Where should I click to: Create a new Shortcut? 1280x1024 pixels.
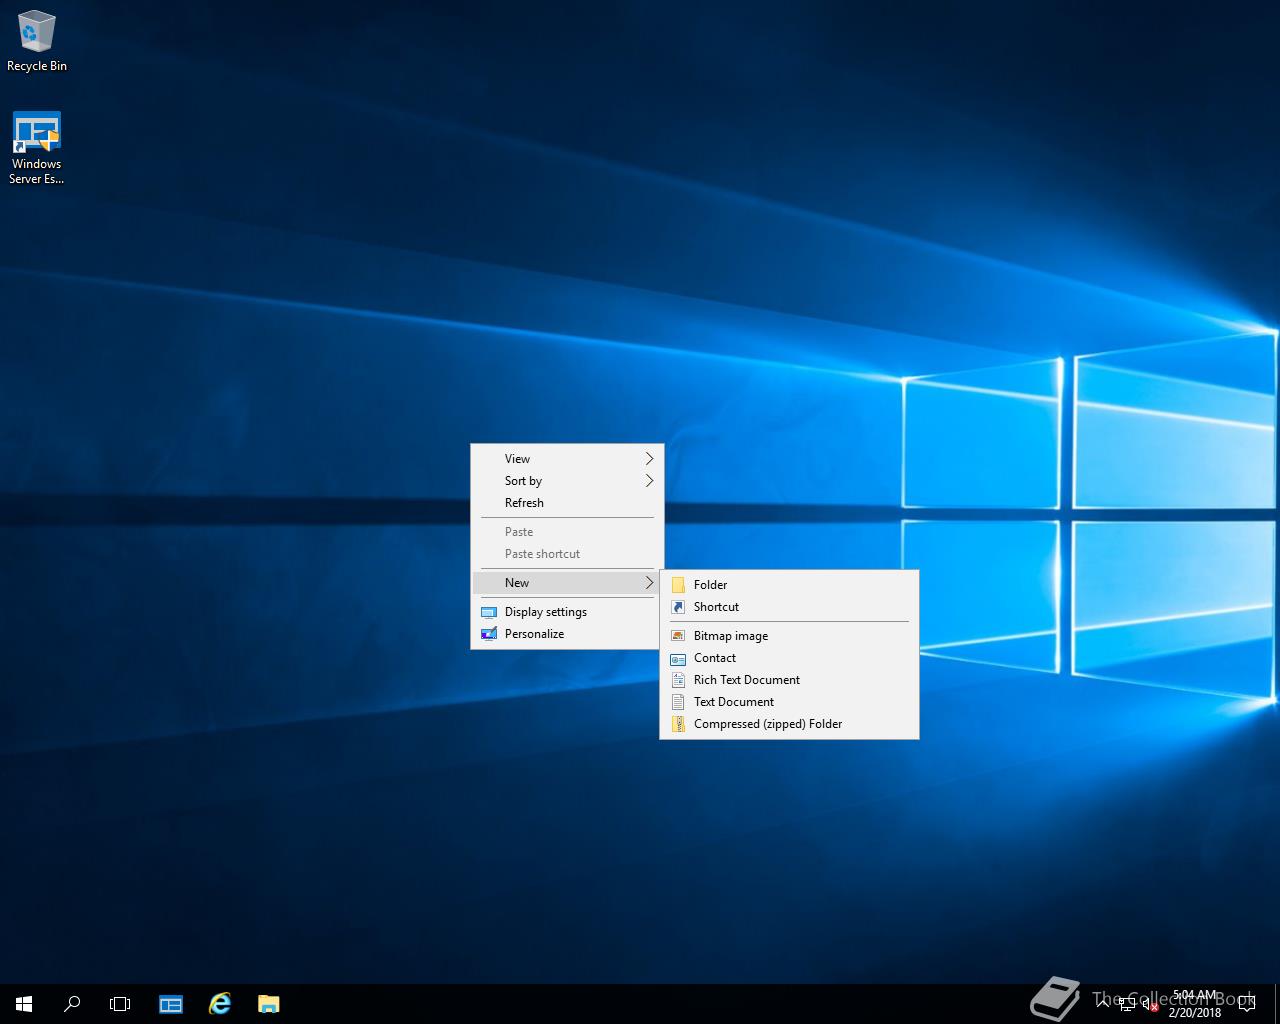(716, 607)
